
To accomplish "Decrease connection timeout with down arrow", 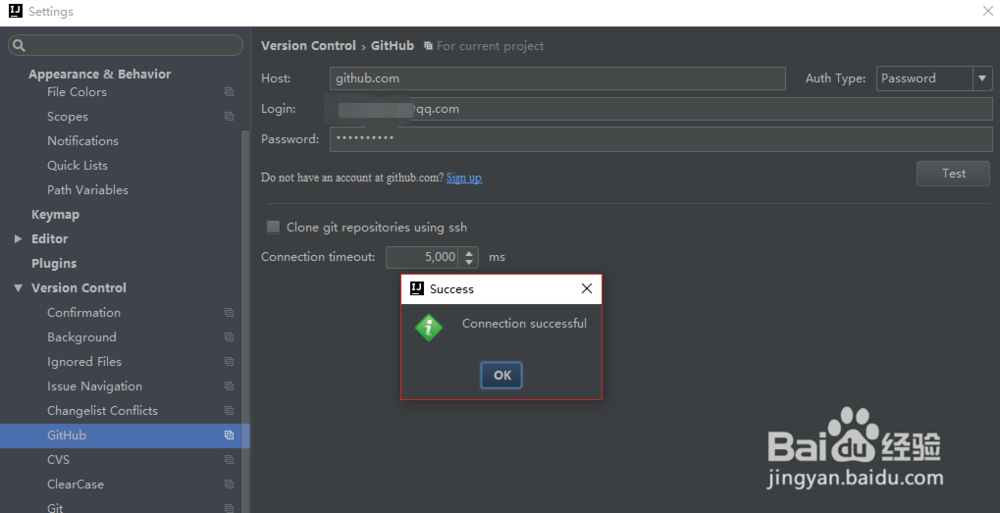I will tap(469, 262).
